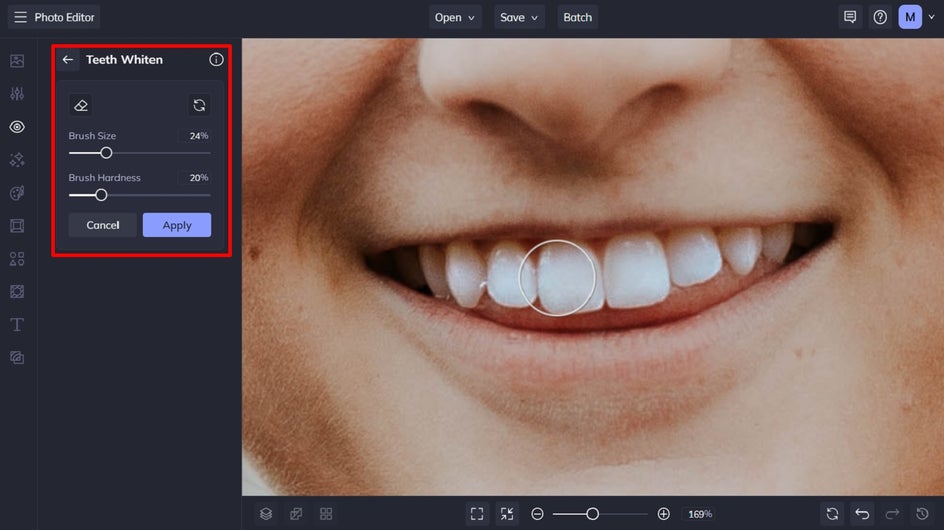Open the hamburger menu next to Photo Editor
Image resolution: width=944 pixels, height=530 pixels.
pyautogui.click(x=20, y=17)
